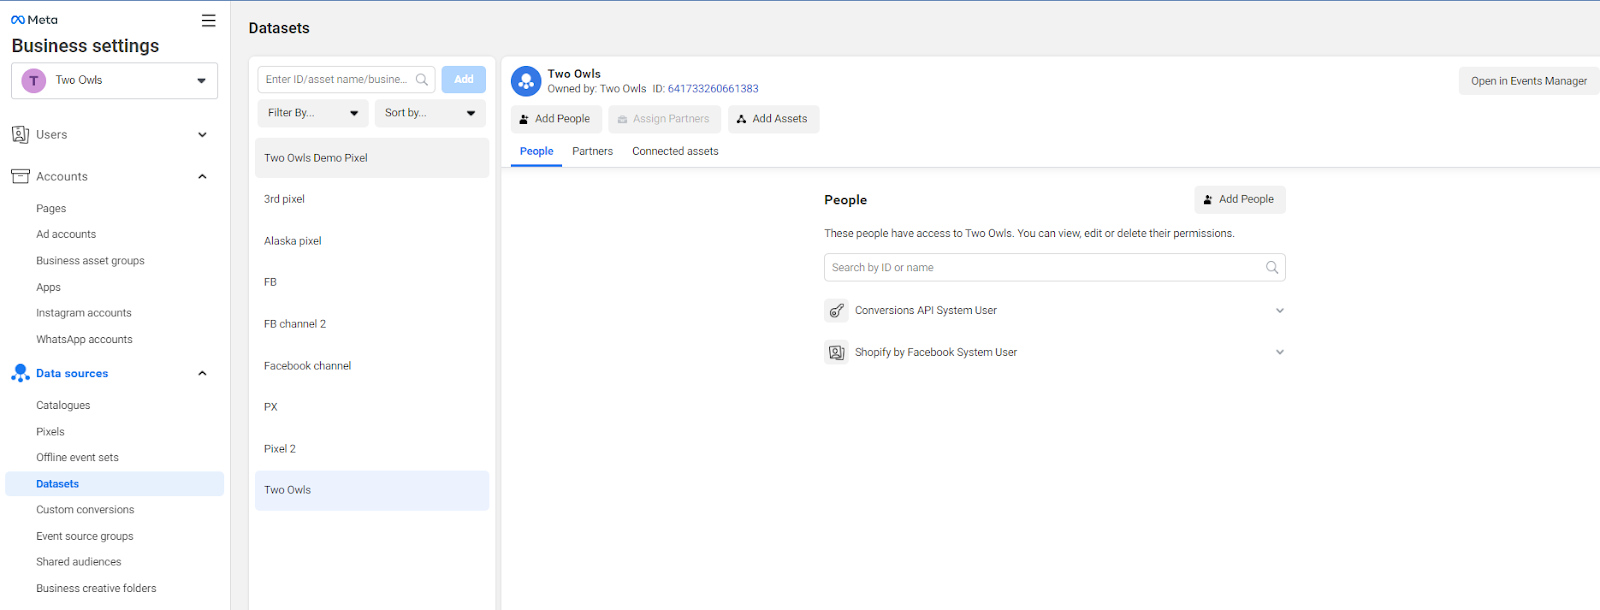1600x610 pixels.
Task: Open Pages in the sidebar
Action: tap(51, 209)
